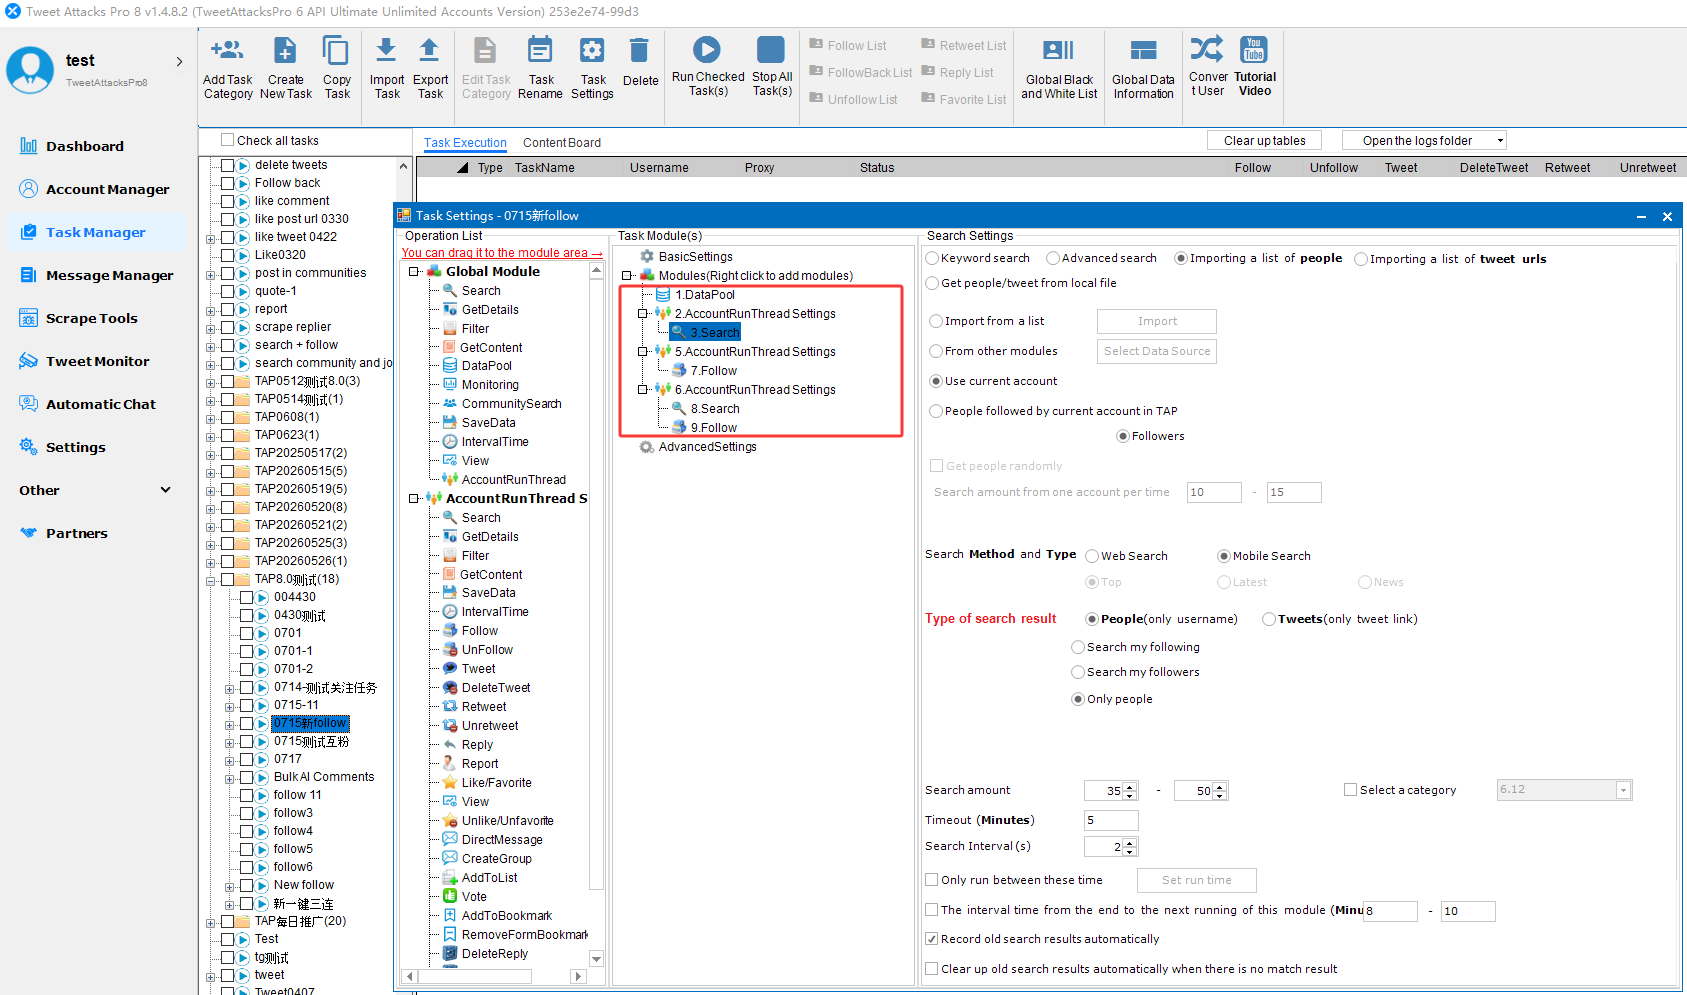Collapse the AccountRunThread S tree node
1687x995 pixels.
pyautogui.click(x=414, y=498)
